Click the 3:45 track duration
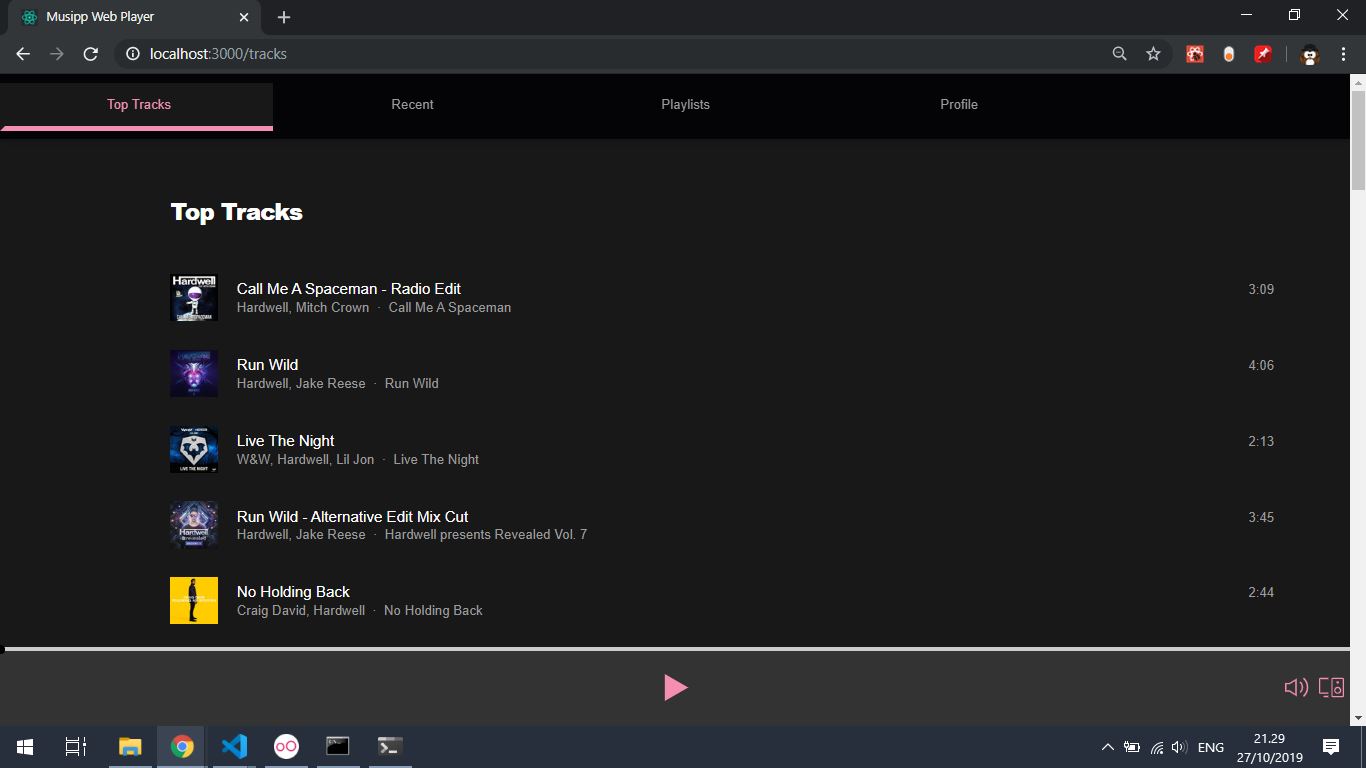1366x768 pixels. [x=1261, y=517]
